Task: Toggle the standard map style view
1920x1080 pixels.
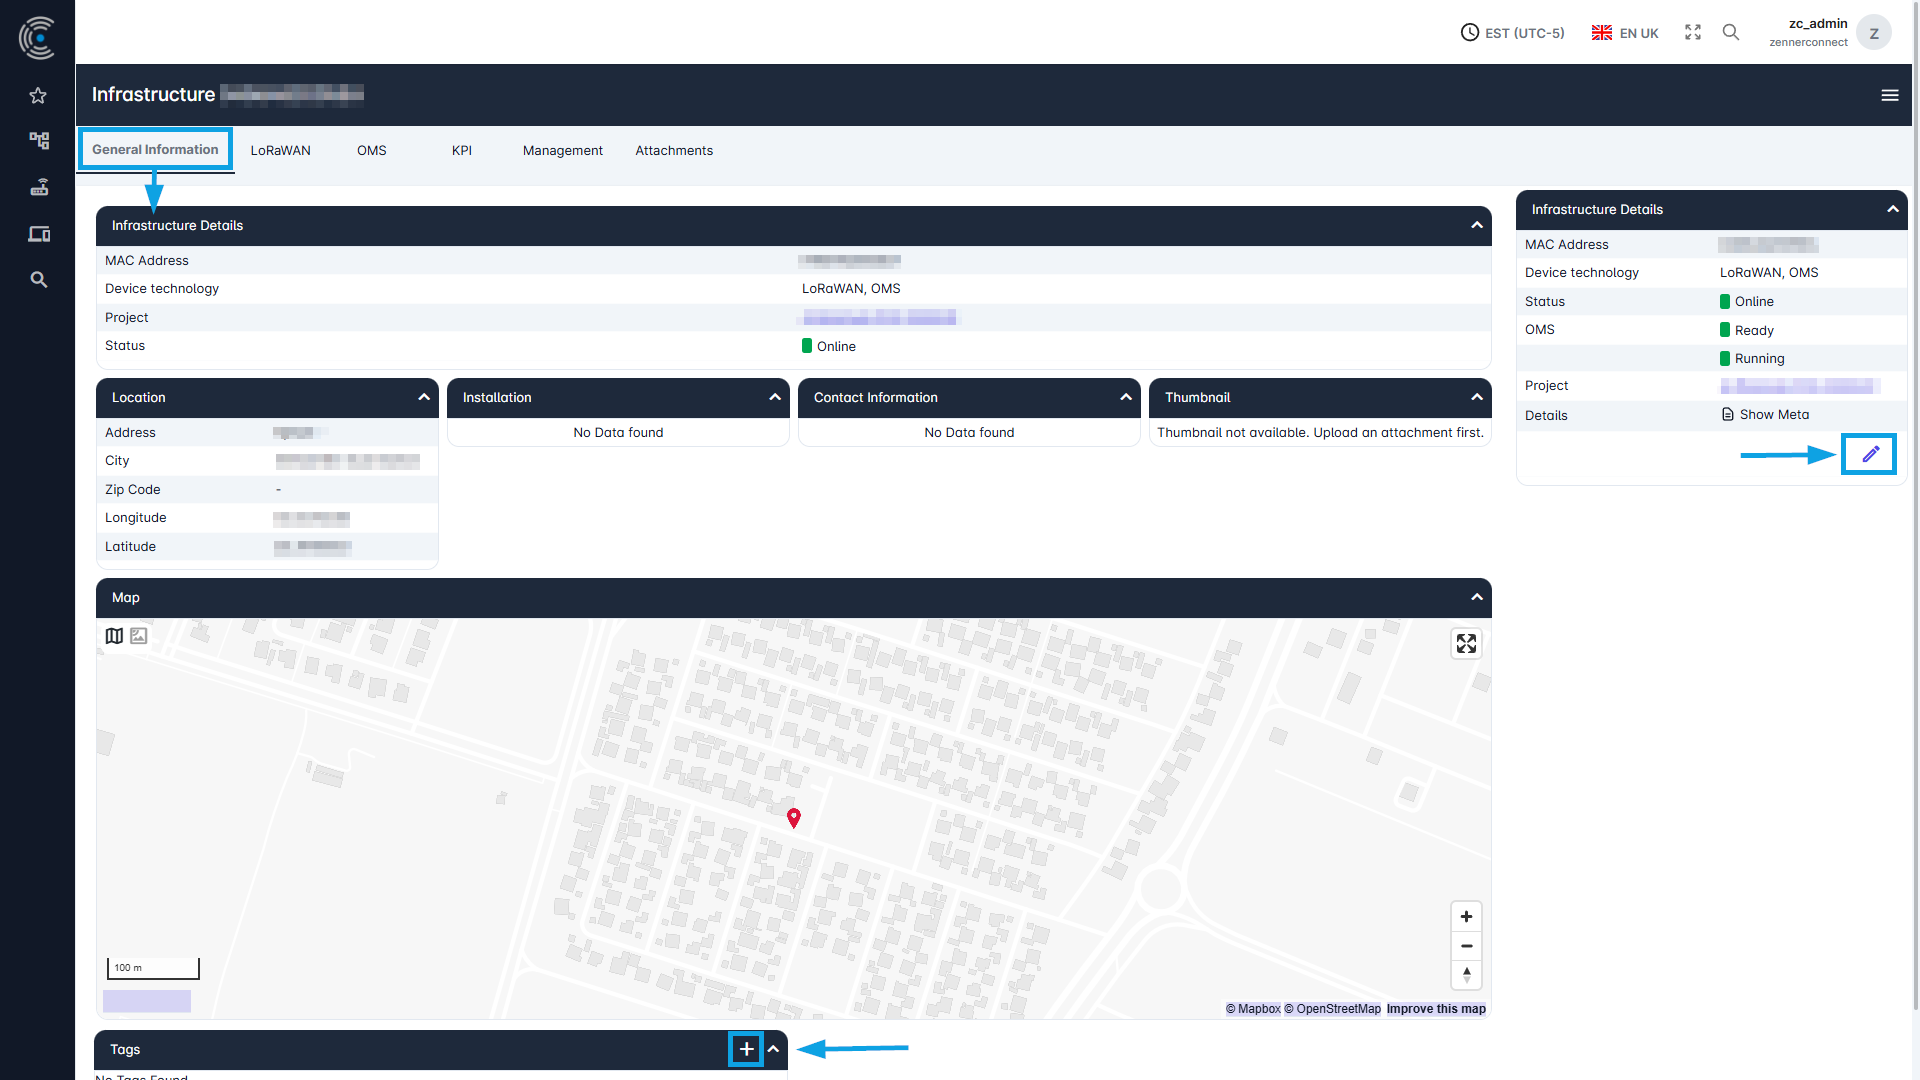Action: tap(113, 635)
